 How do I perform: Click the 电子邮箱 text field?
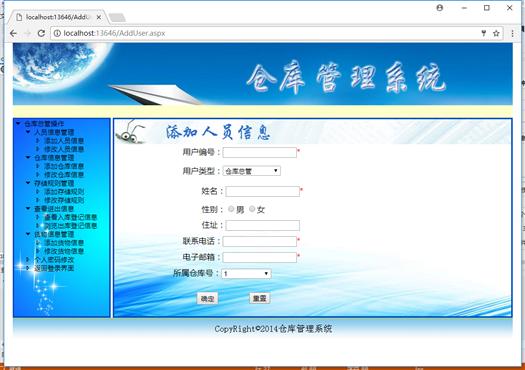pyautogui.click(x=260, y=257)
